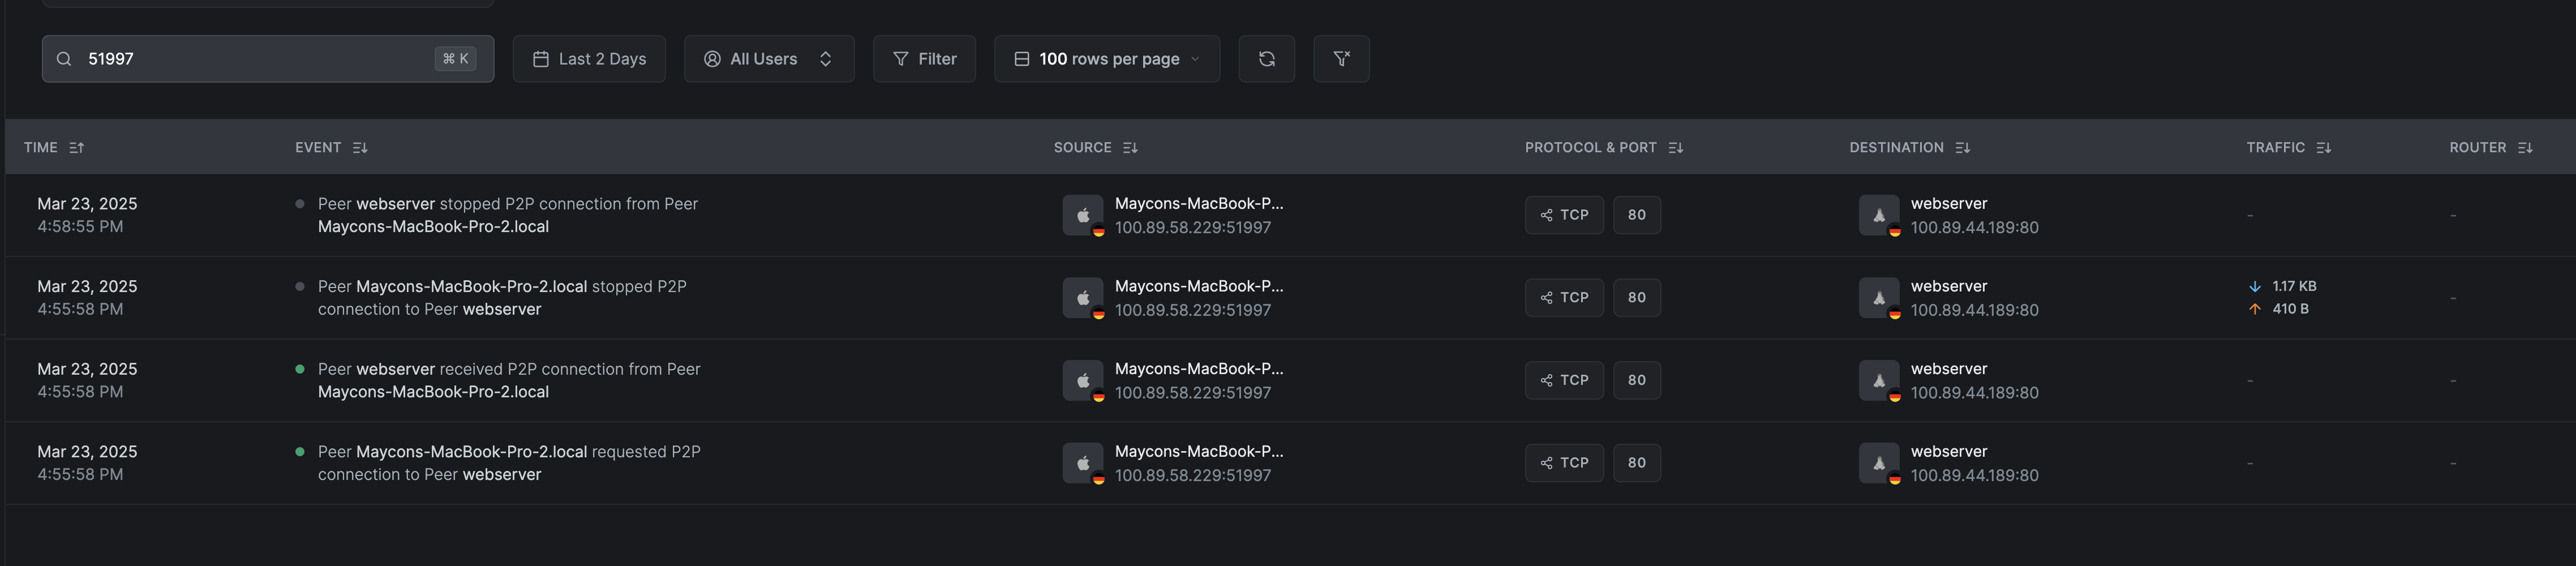
Task: Click the clear filters funnel icon
Action: 1341,59
